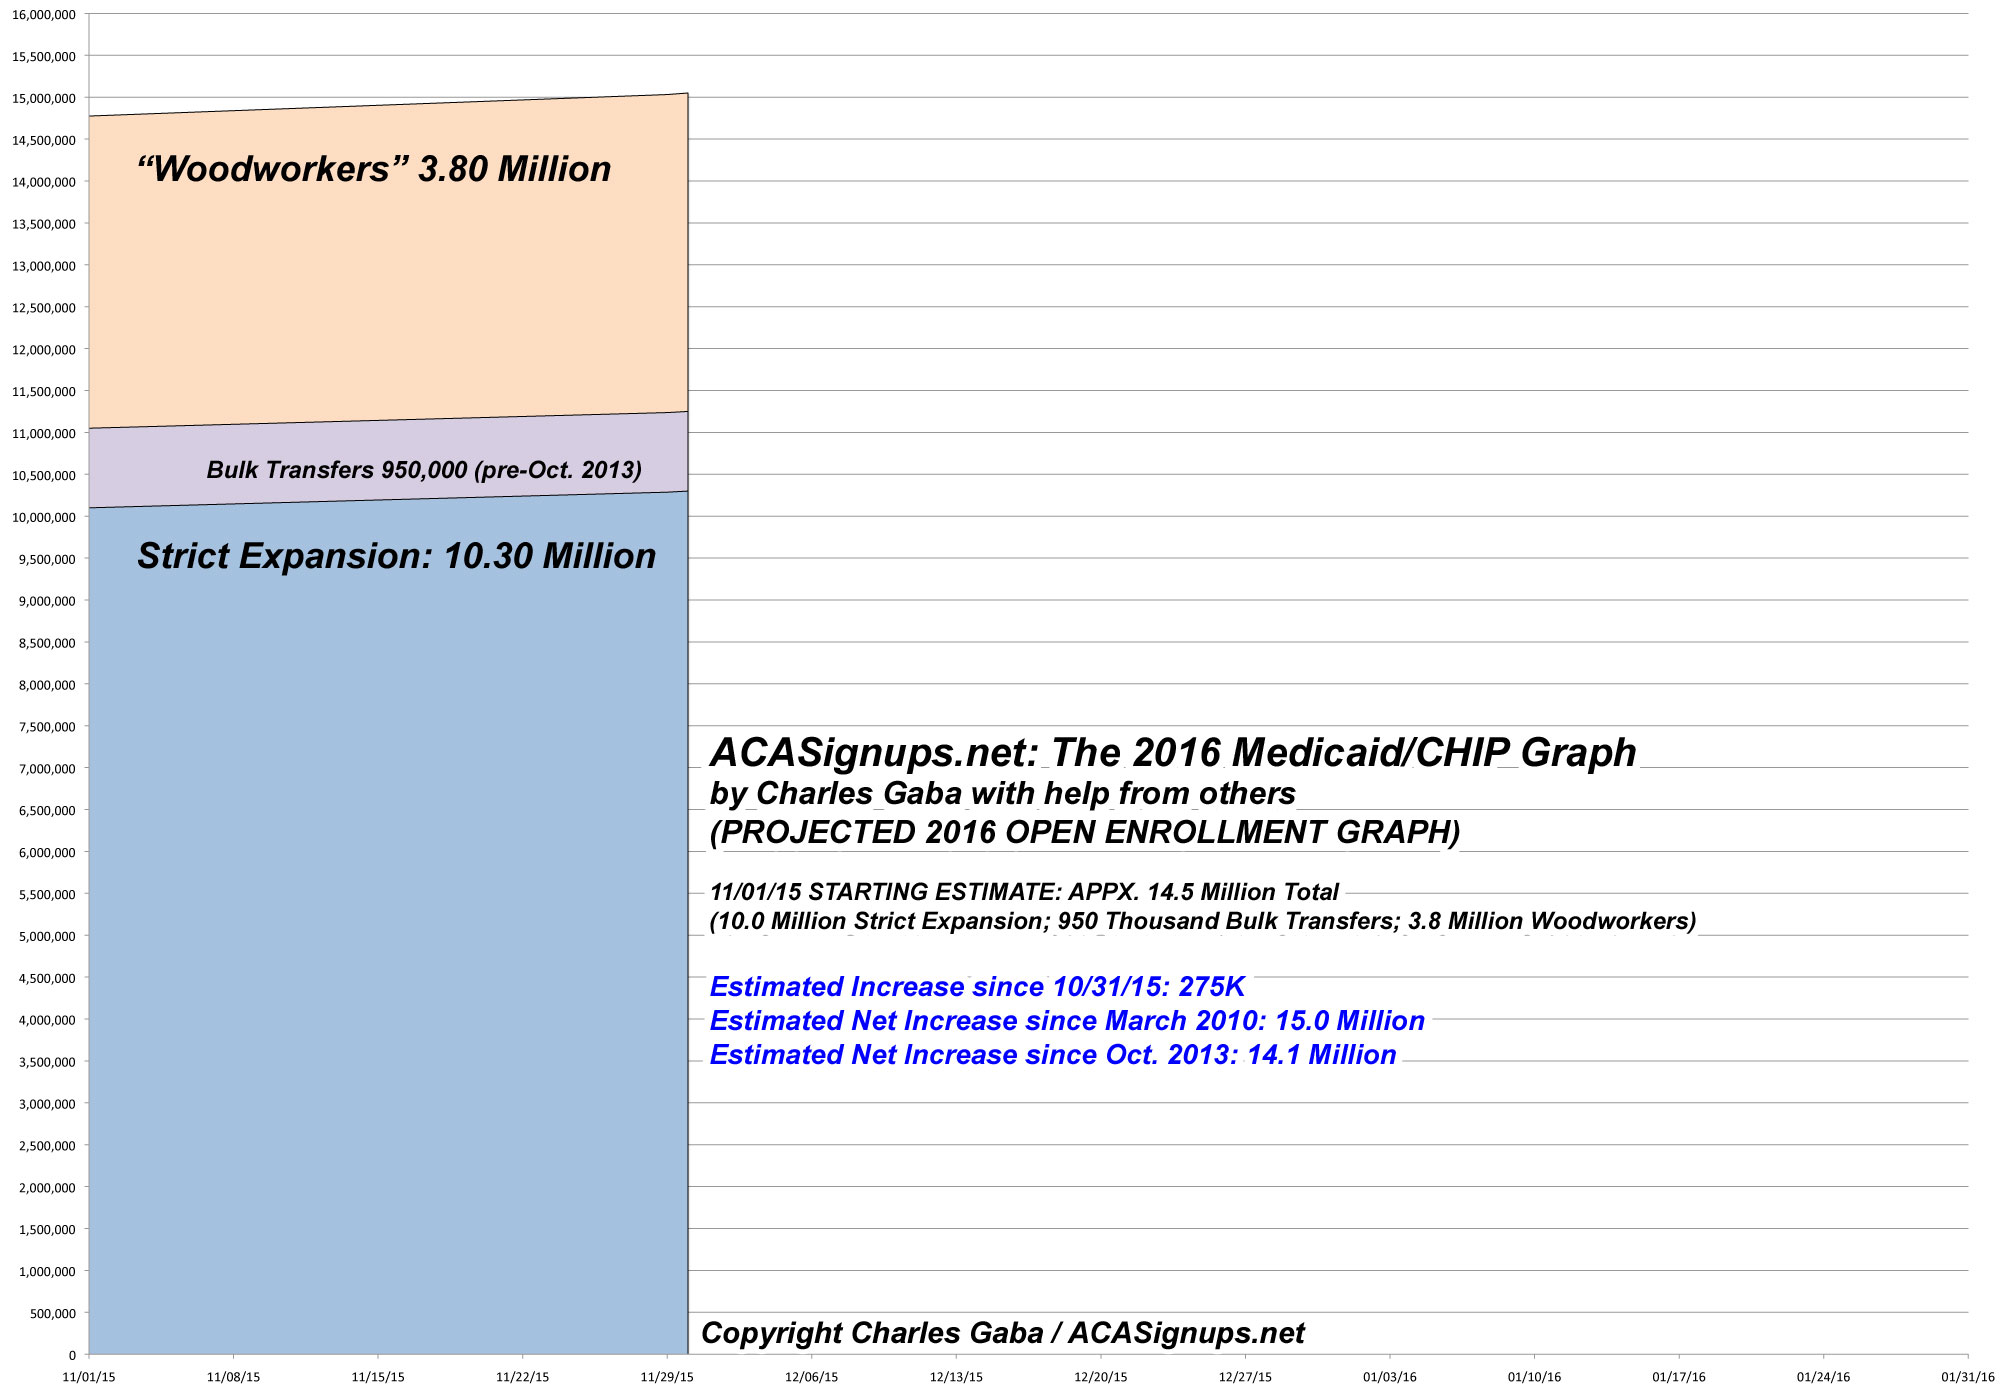Click Estimated Net Increase since Oct. 2013
2007x1397 pixels.
(1052, 1055)
